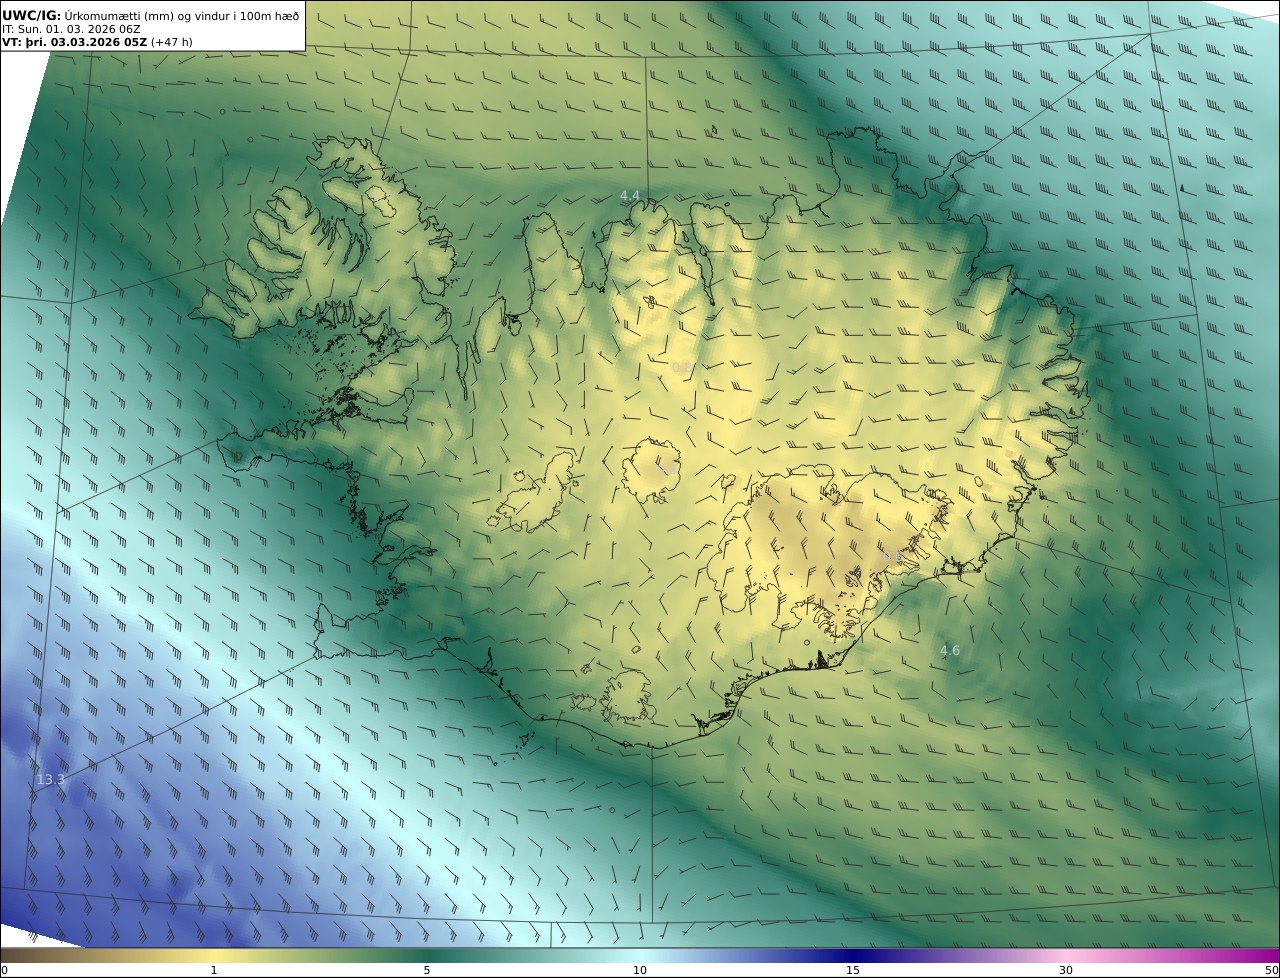Screen dimensions: 1280x978
Task: Click the 4.6 value label off the southeast coast
Action: point(949,650)
